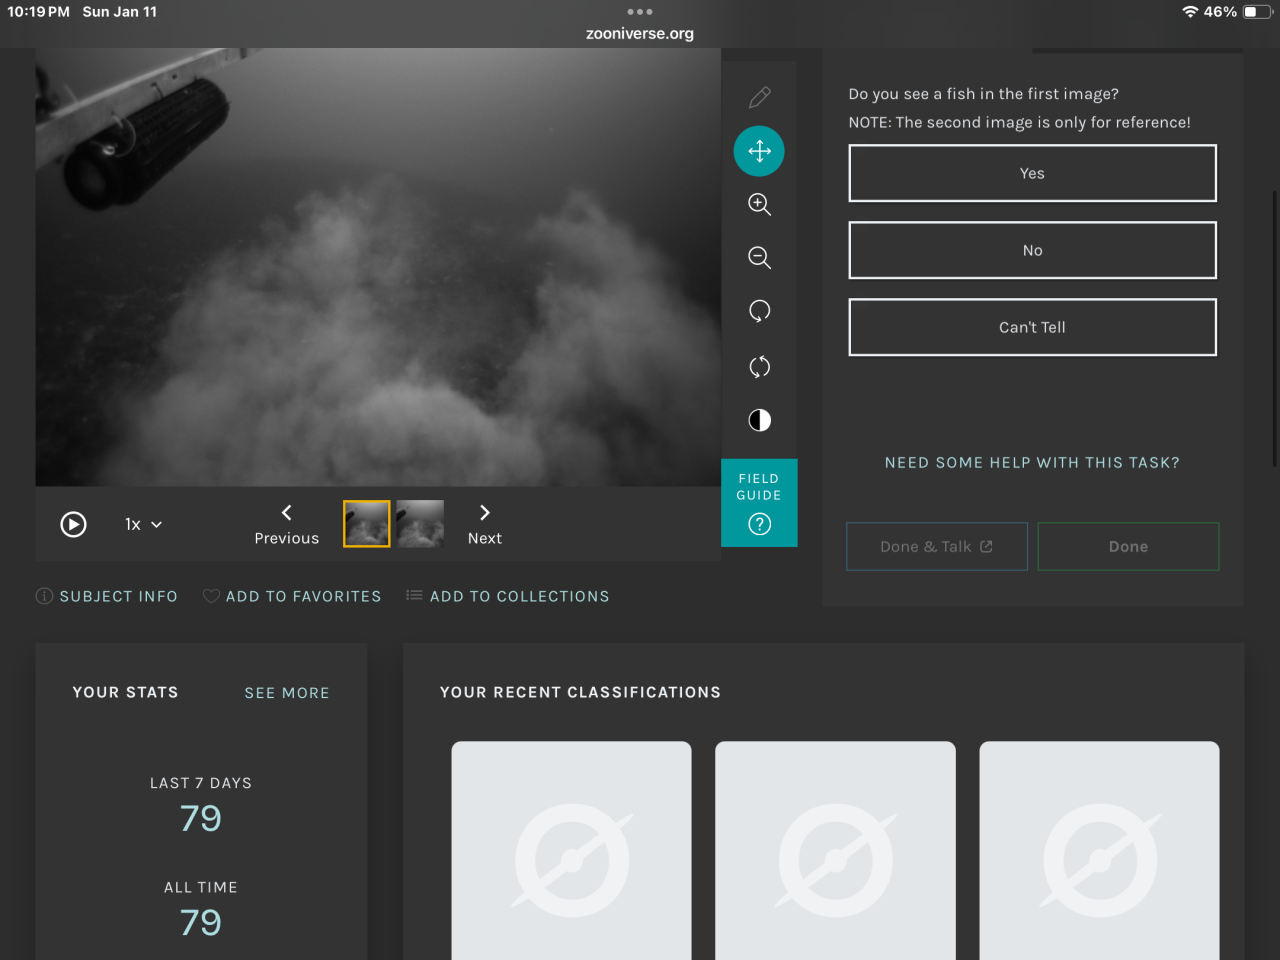The width and height of the screenshot is (1280, 960).
Task: Zoom out of the subject image
Action: (x=759, y=258)
